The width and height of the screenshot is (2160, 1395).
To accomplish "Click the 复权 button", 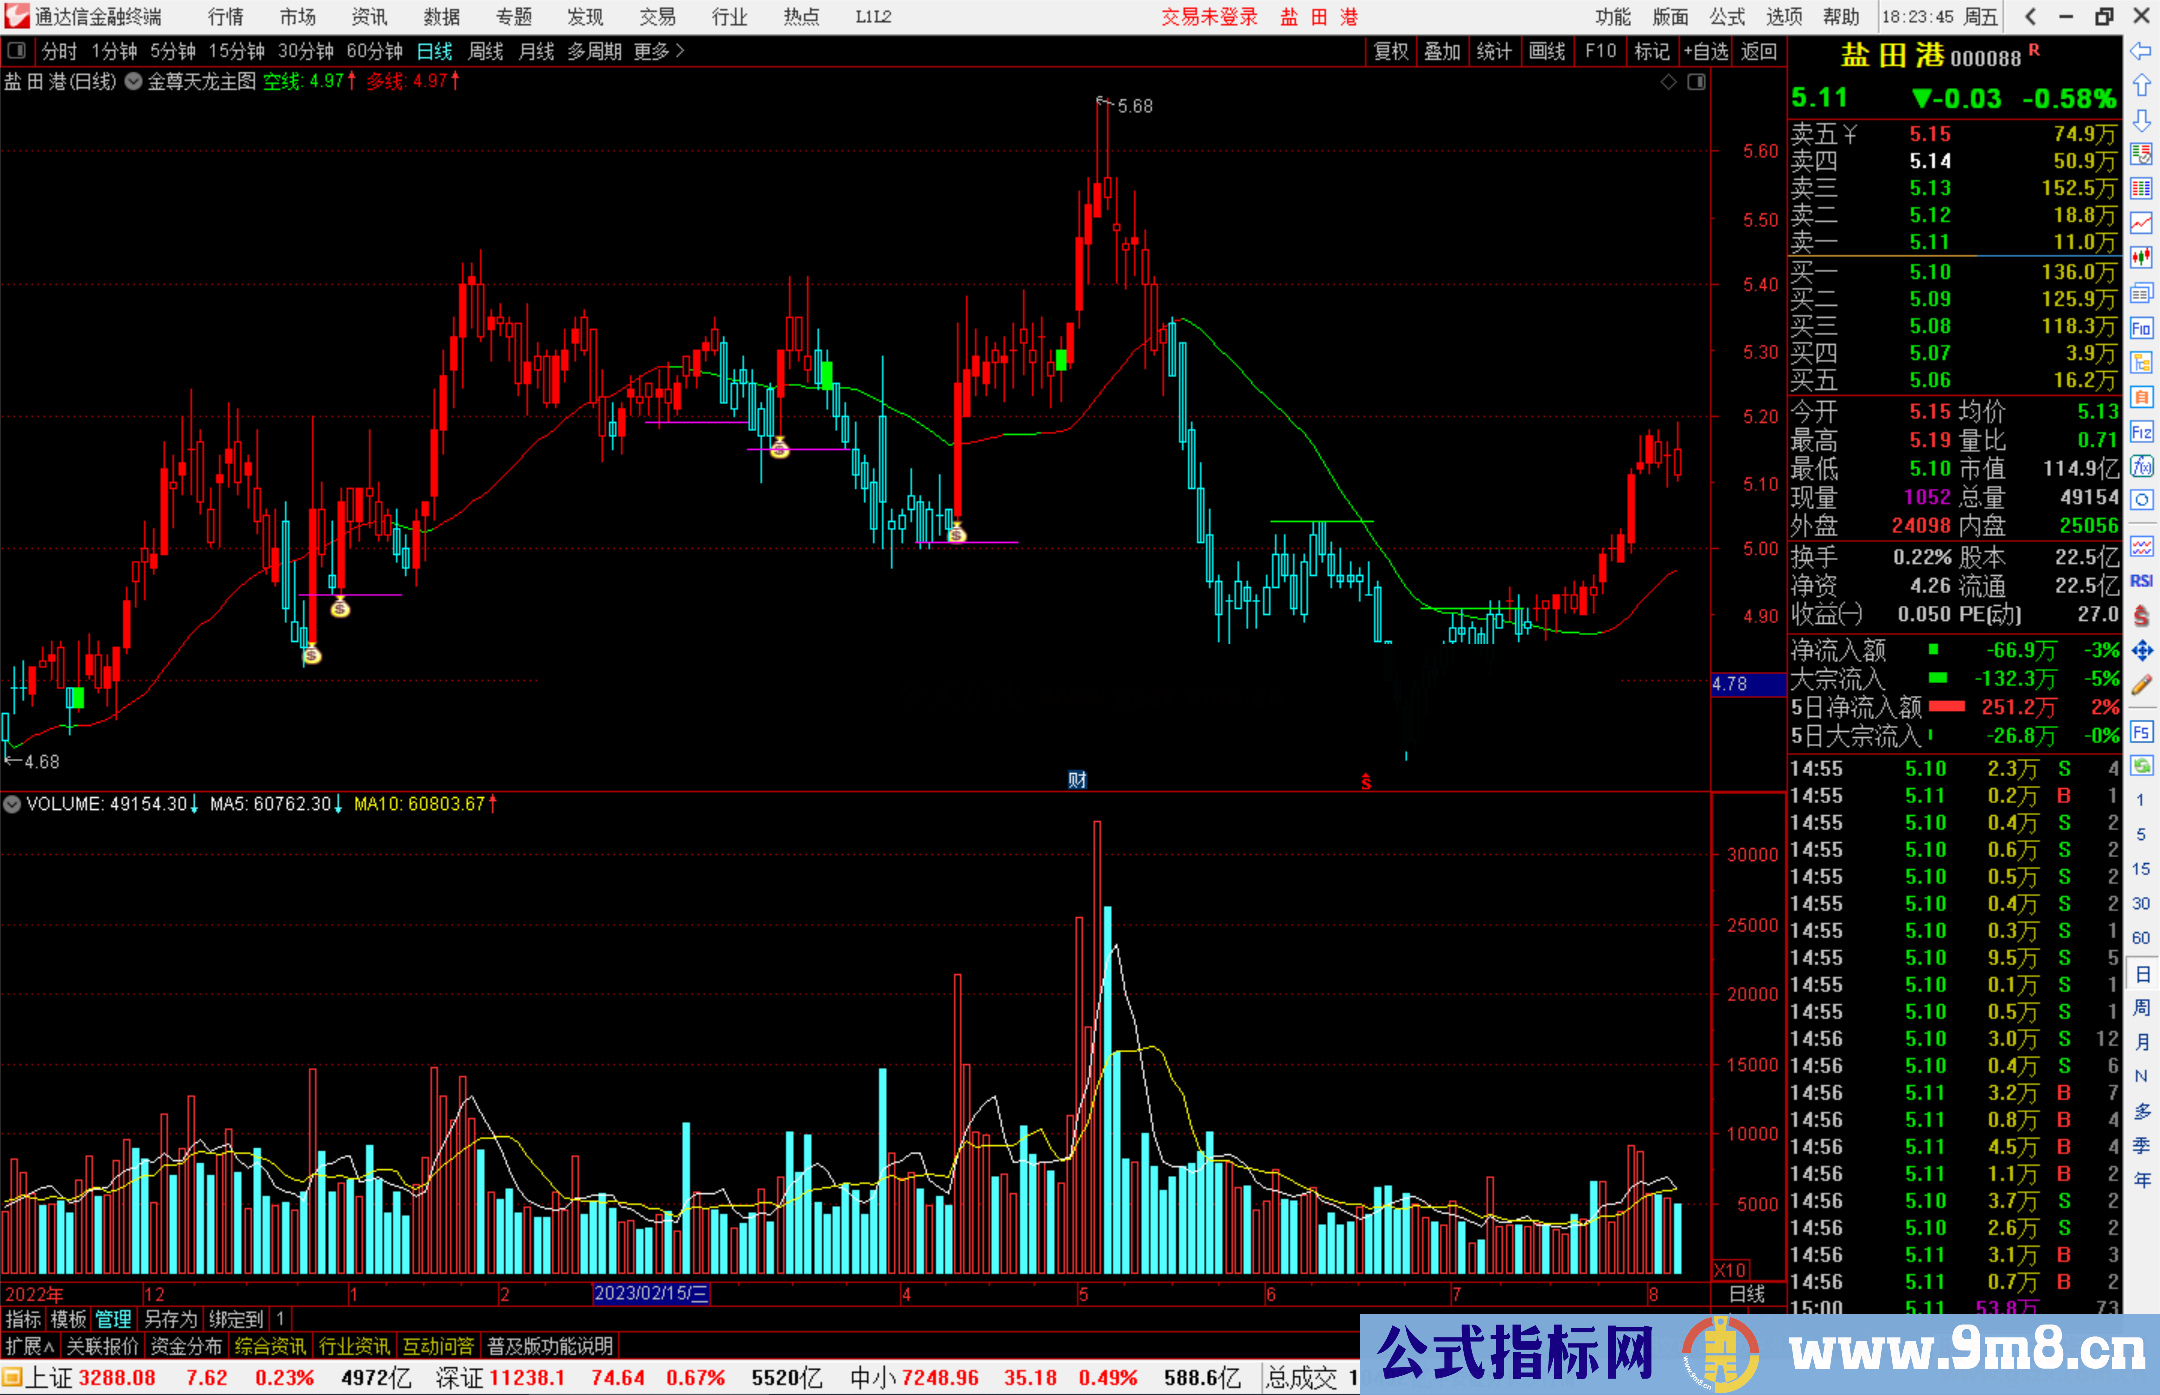I will pos(1390,51).
